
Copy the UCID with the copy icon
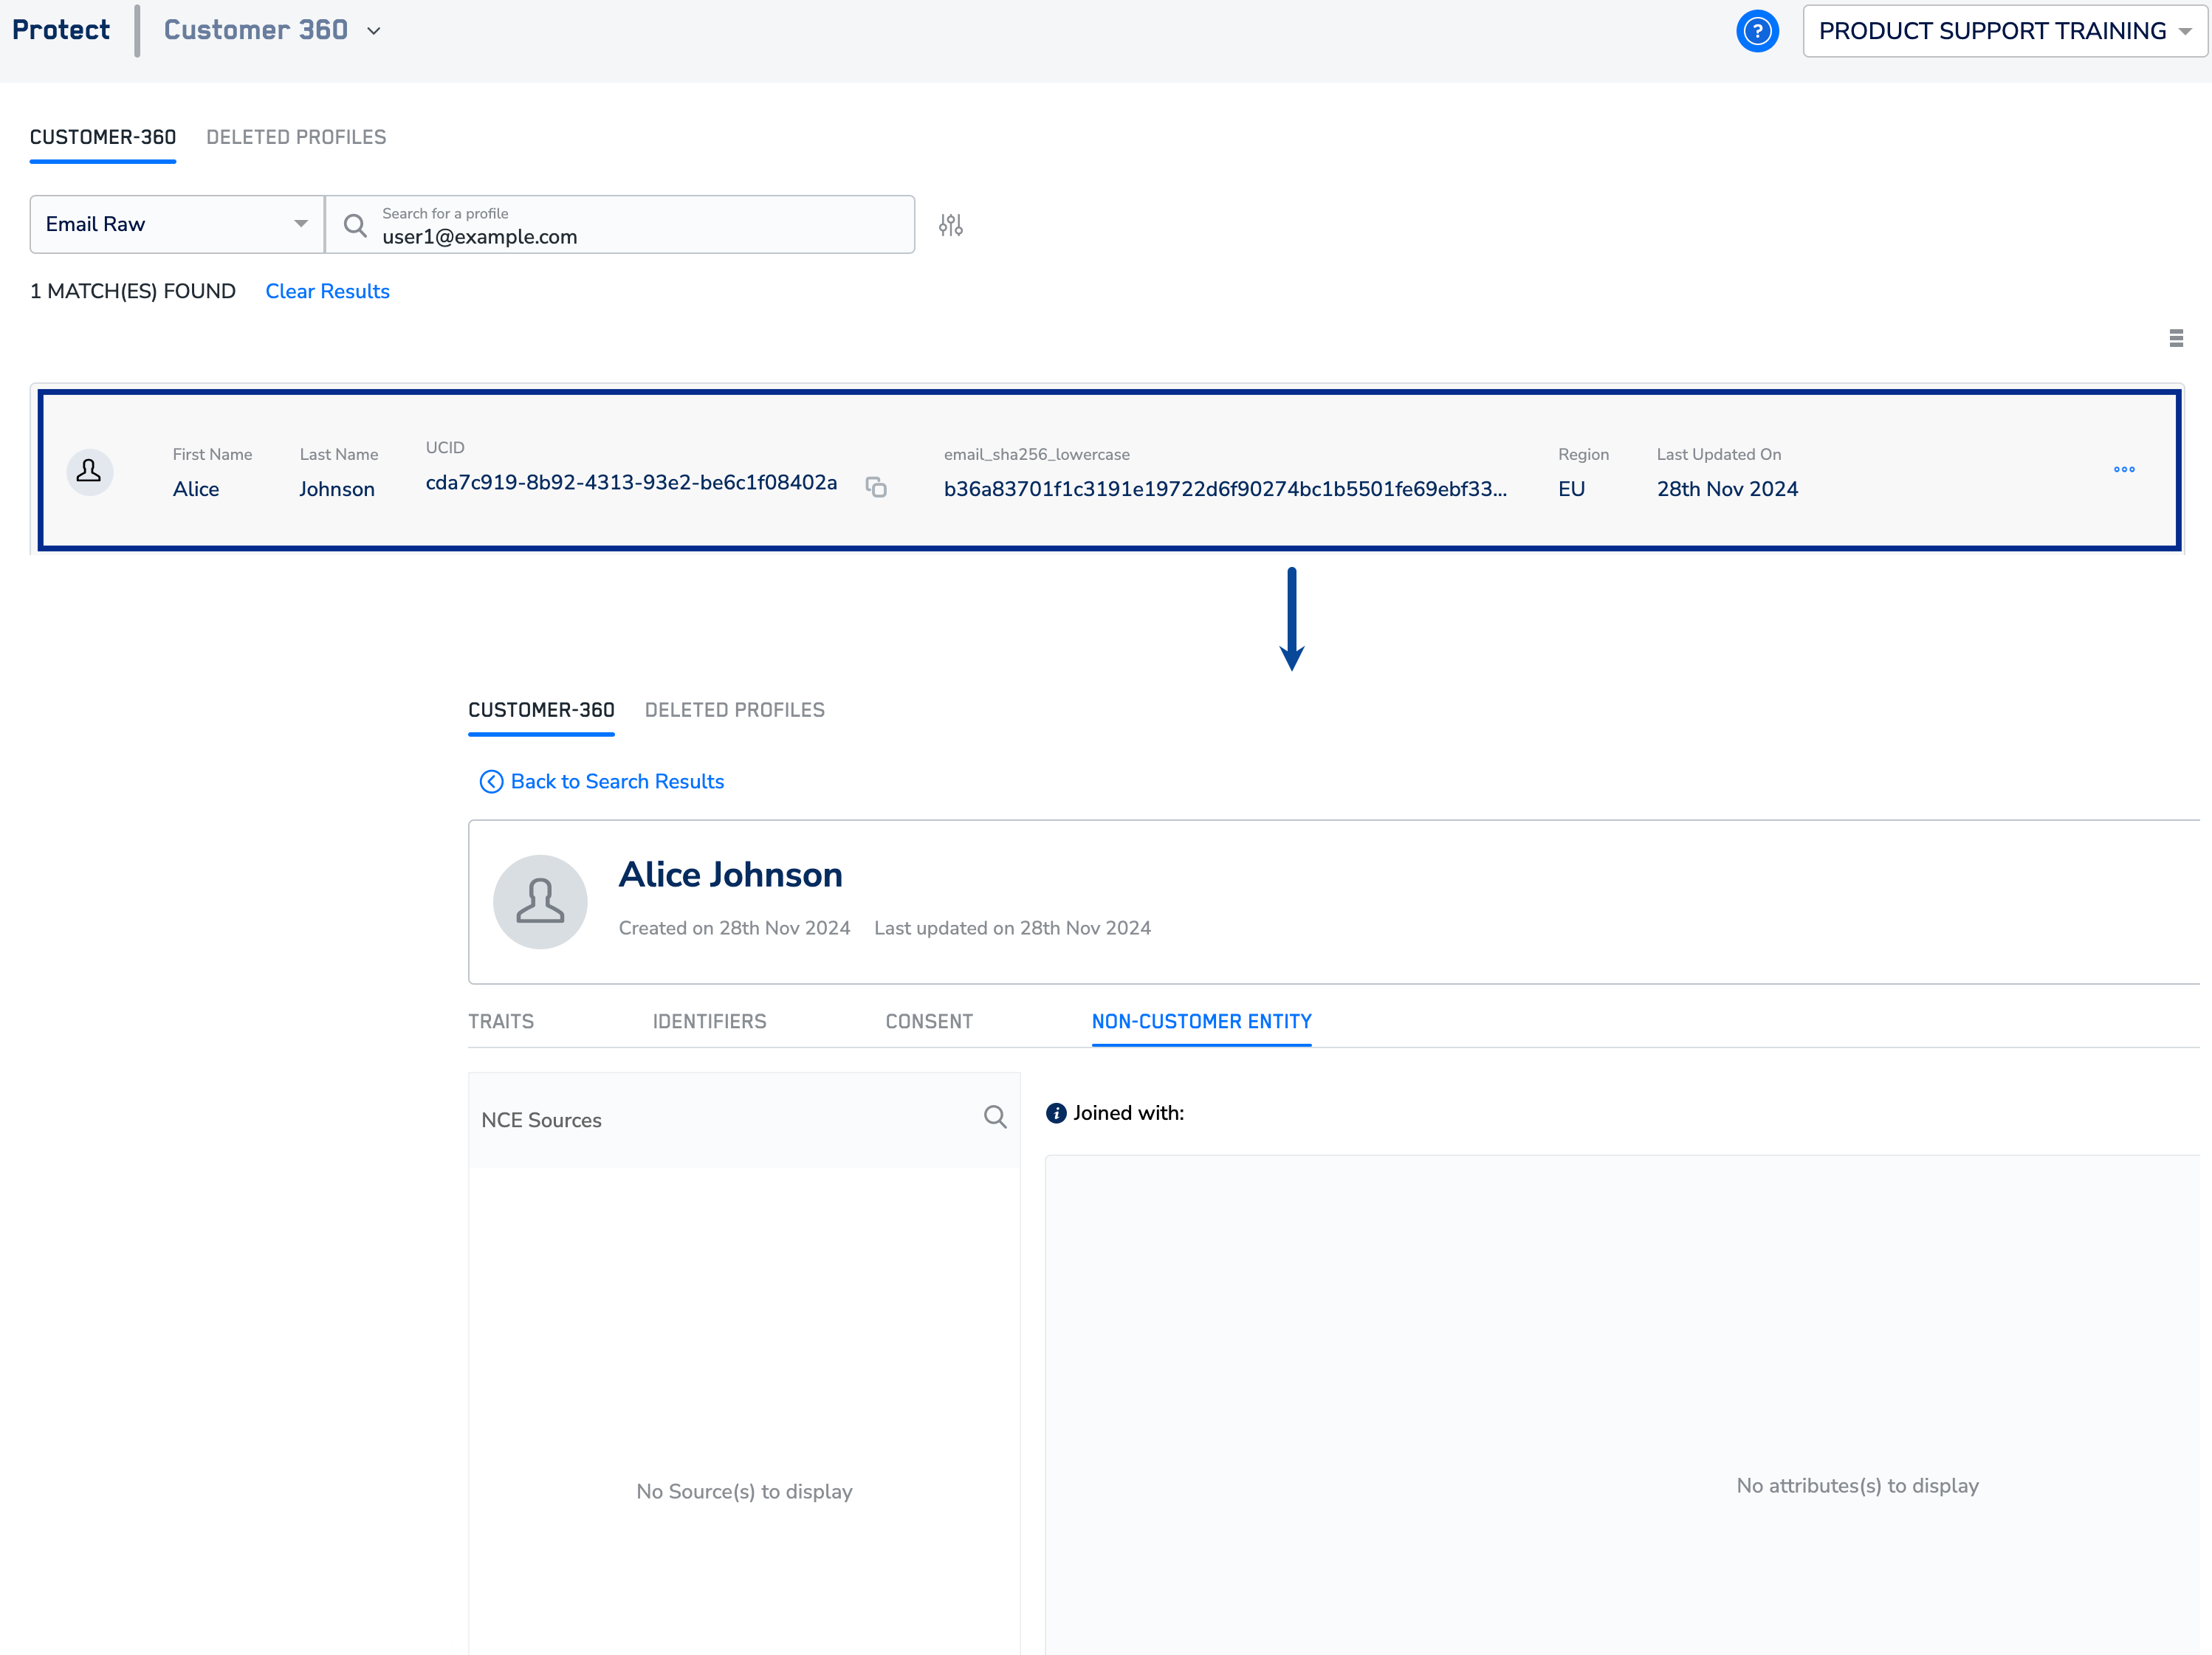tap(876, 487)
